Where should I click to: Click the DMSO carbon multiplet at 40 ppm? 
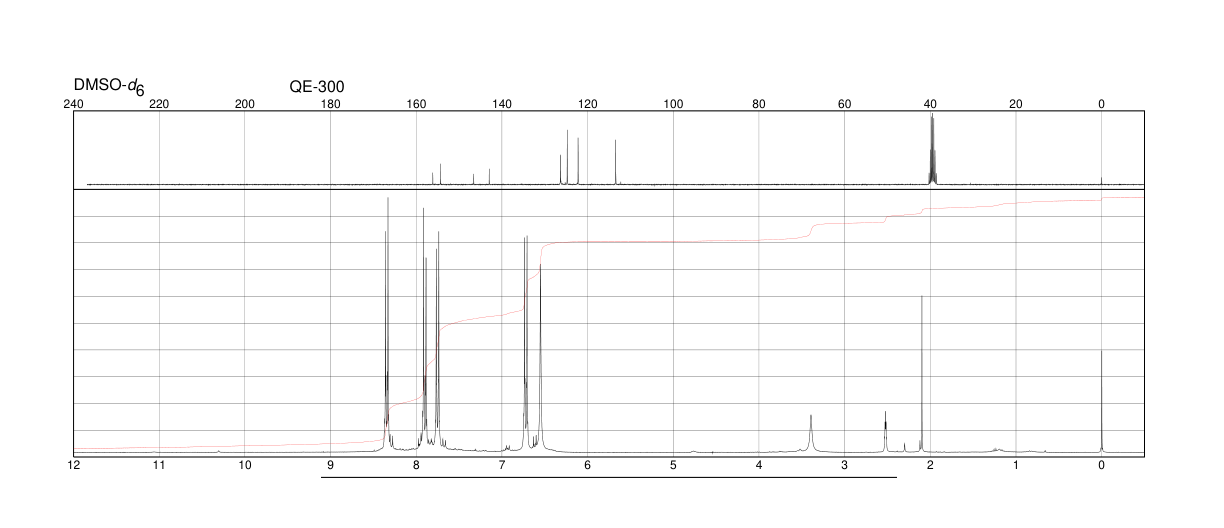coord(931,148)
